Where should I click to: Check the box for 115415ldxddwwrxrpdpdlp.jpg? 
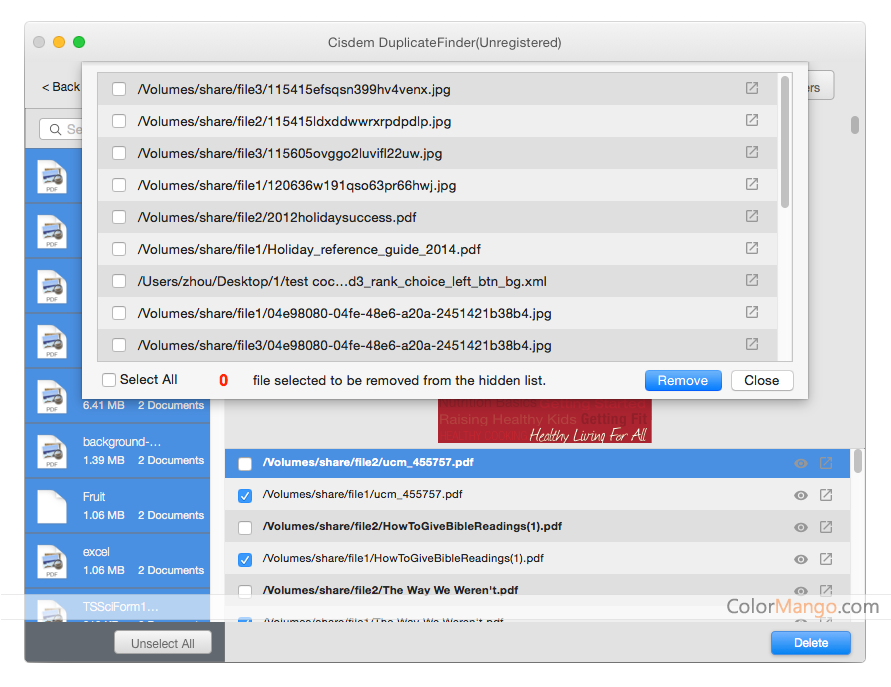[119, 121]
